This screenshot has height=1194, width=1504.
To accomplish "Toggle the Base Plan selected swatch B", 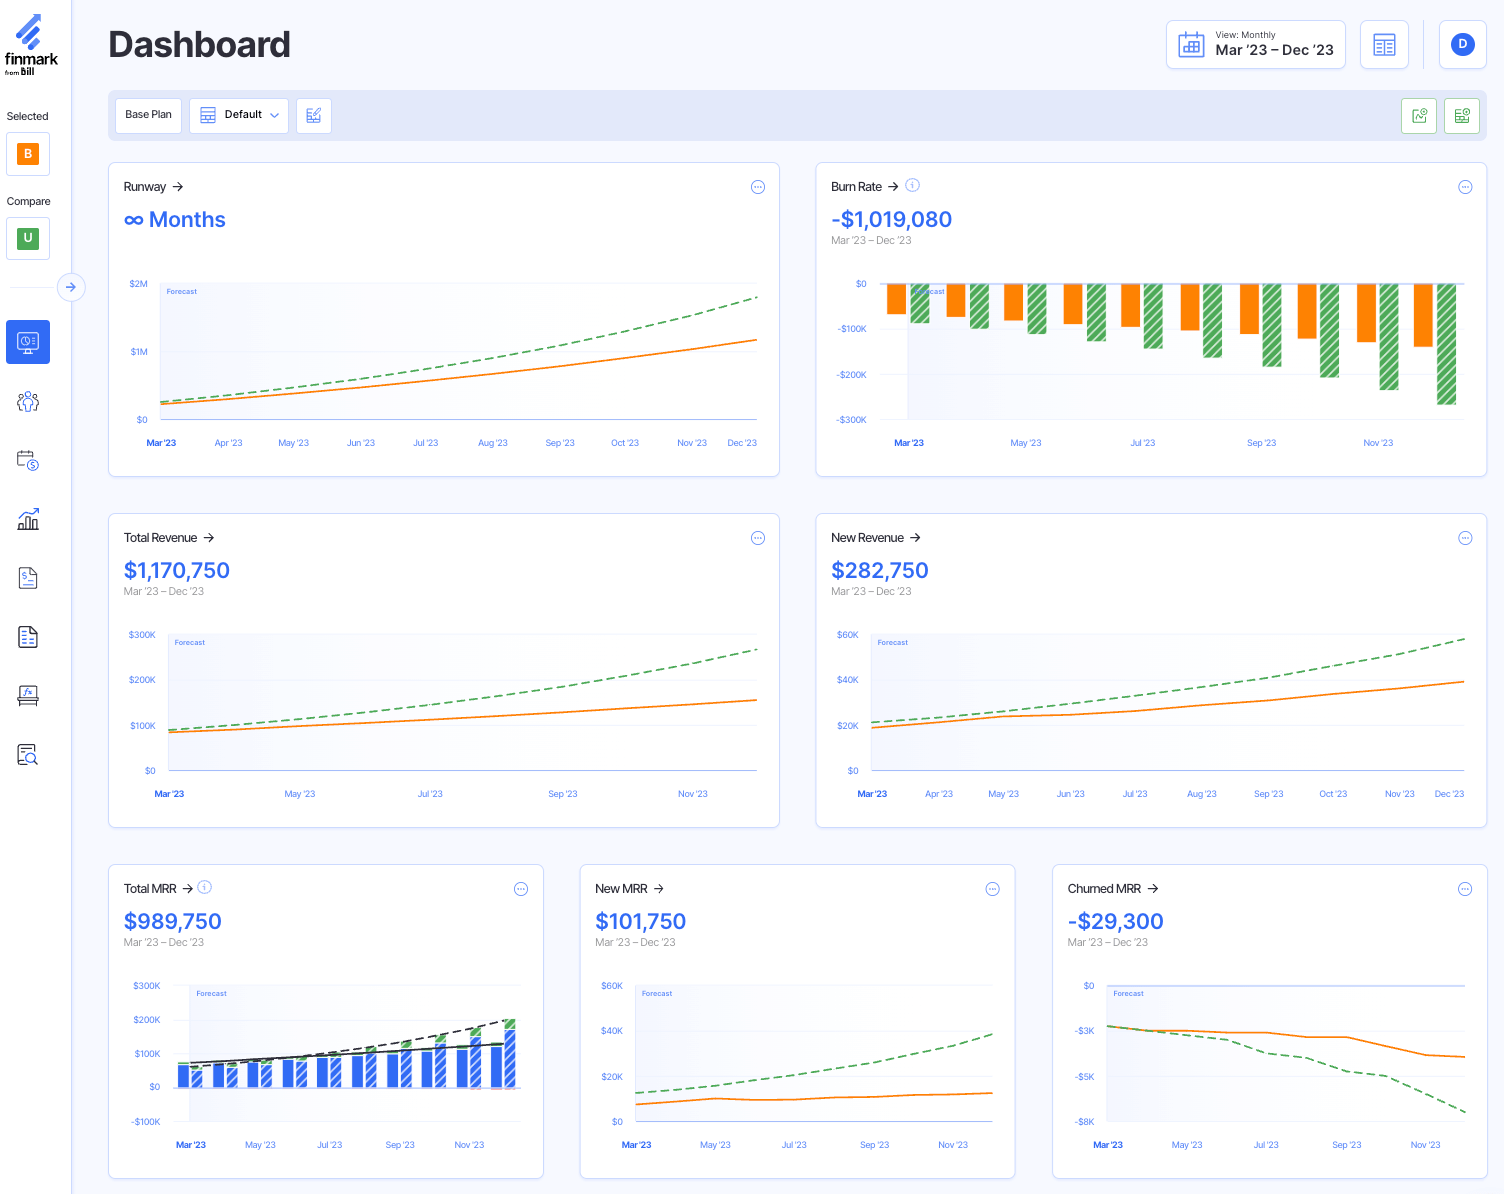I will click(27, 154).
